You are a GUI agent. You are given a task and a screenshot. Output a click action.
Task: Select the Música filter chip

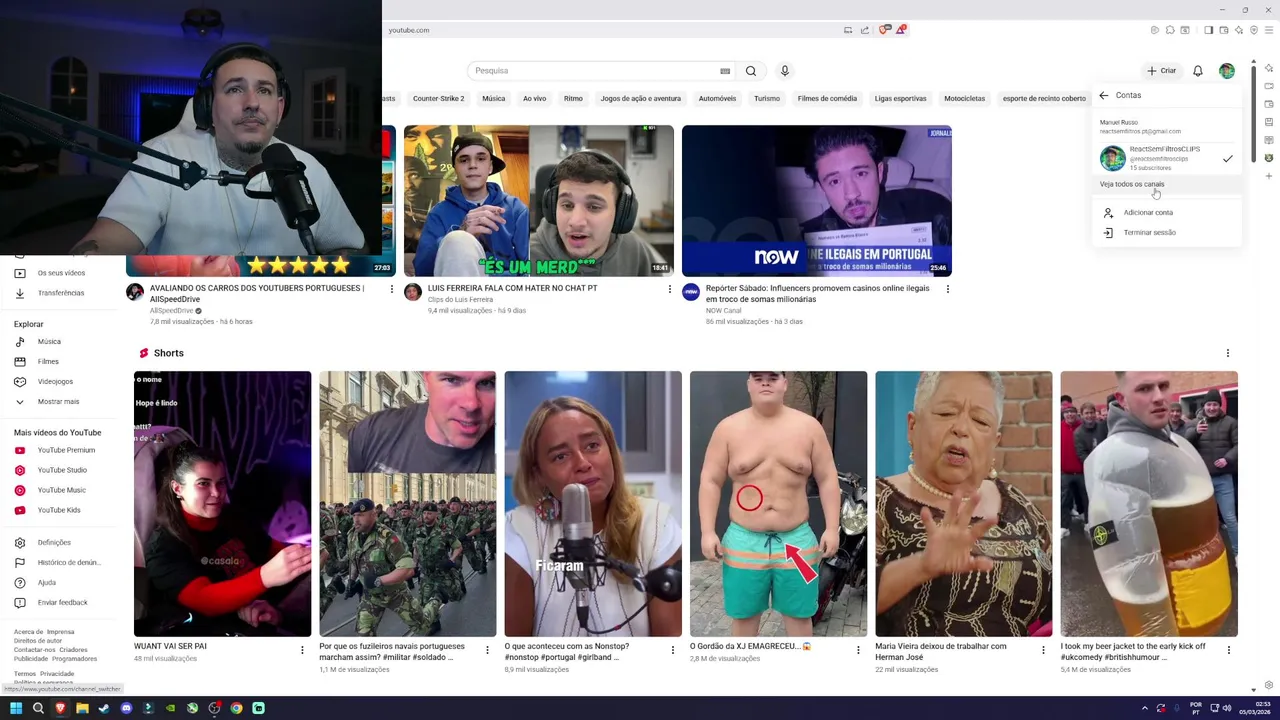(494, 99)
